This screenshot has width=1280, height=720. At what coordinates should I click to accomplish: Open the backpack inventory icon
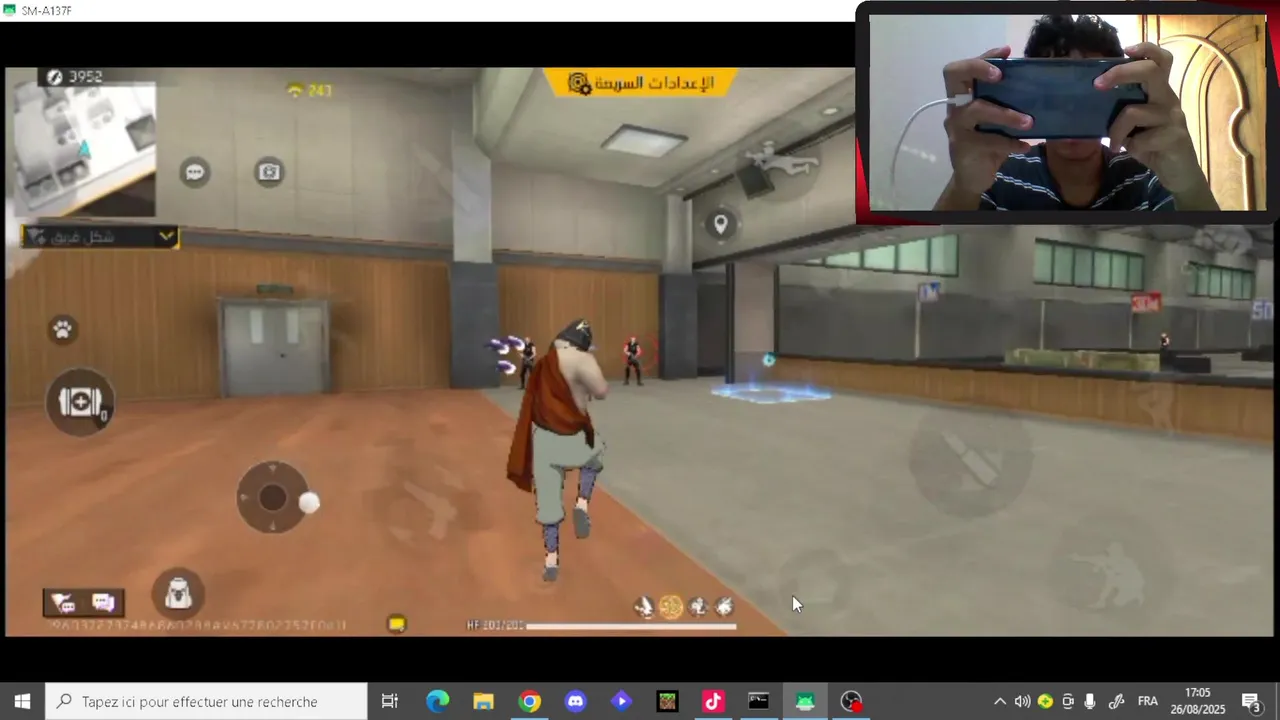coord(178,594)
